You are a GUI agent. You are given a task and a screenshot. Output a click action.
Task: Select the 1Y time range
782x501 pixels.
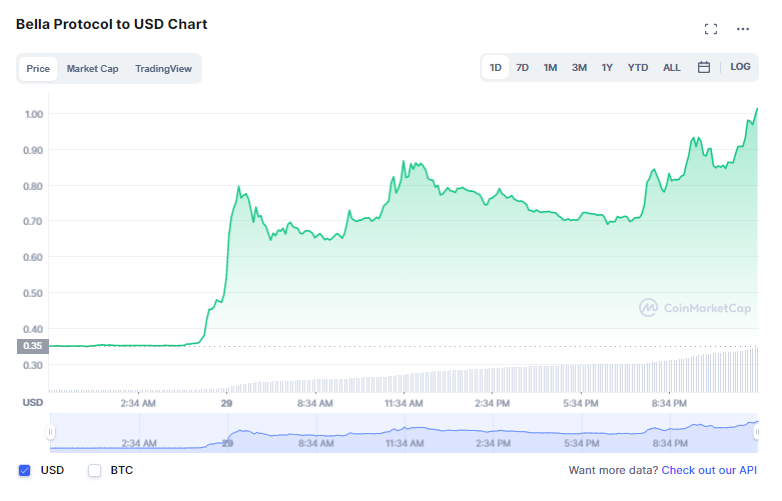[607, 67]
